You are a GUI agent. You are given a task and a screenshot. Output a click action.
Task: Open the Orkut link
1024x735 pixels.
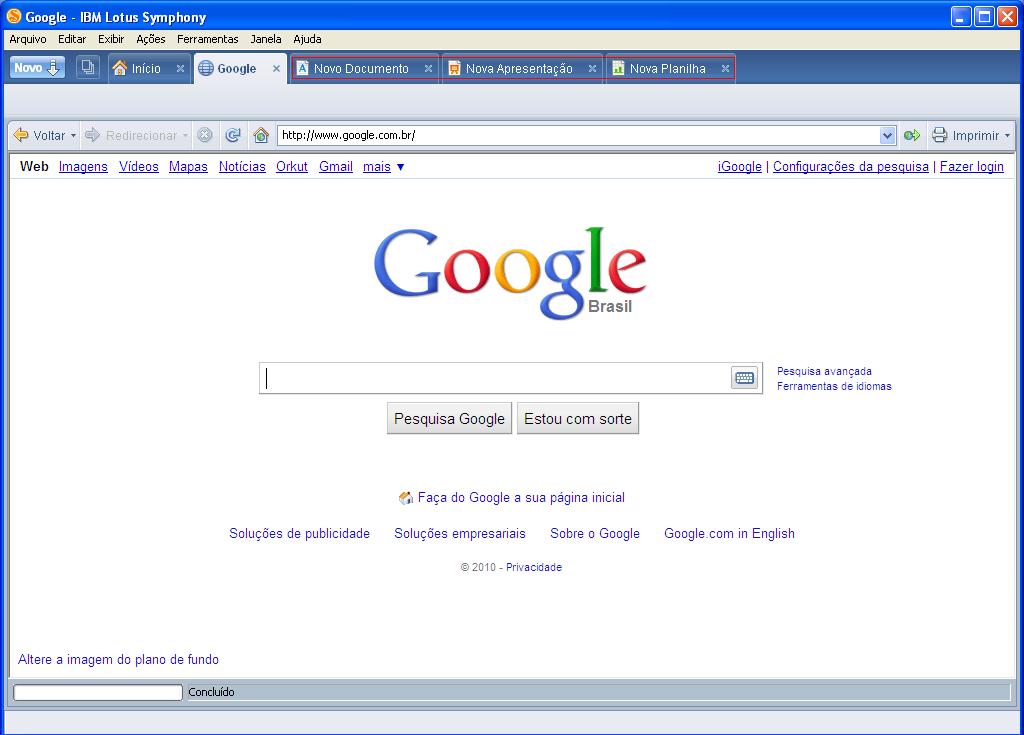(292, 167)
